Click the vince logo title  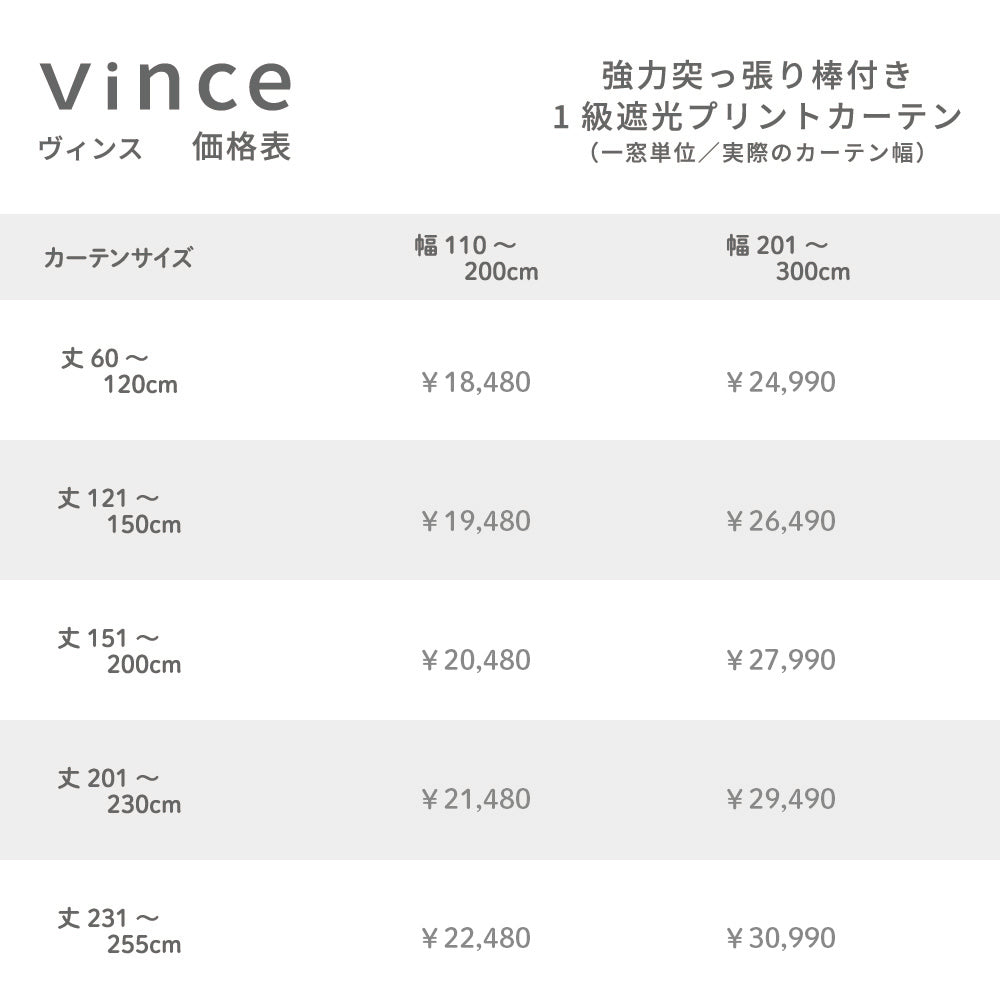tap(166, 86)
